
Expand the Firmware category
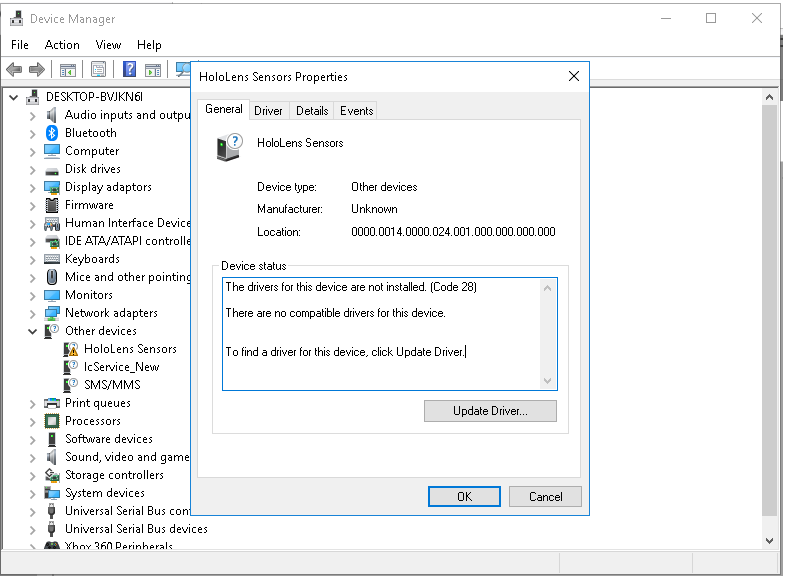33,206
